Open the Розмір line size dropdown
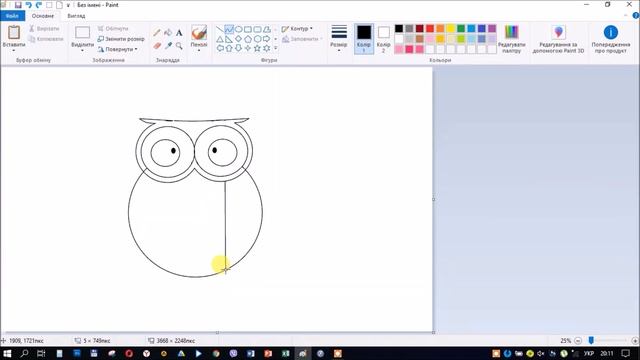 point(339,39)
